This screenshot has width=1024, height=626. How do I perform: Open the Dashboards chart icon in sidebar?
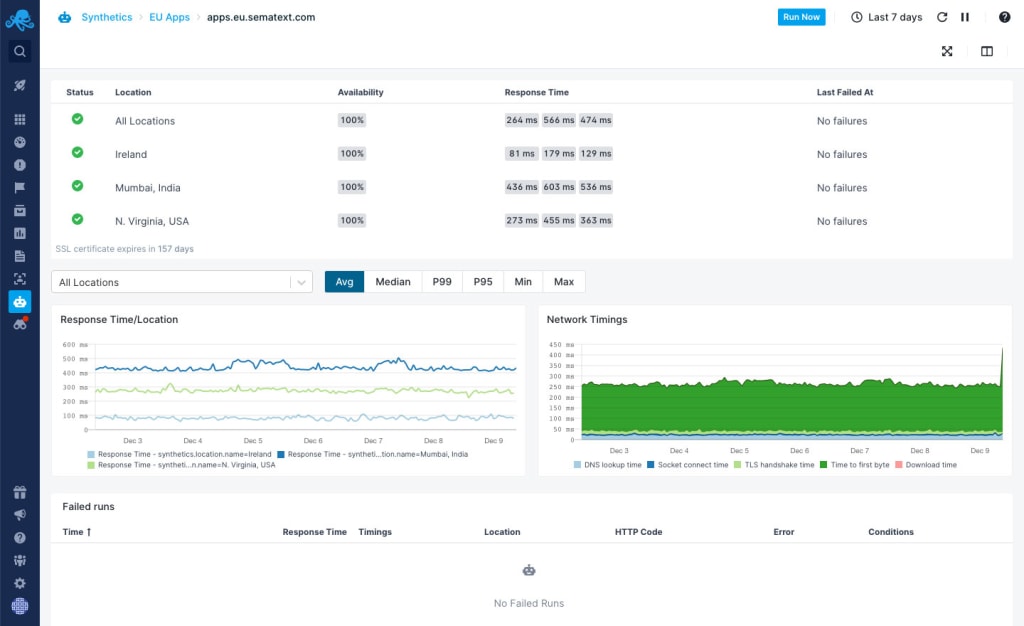(x=20, y=232)
